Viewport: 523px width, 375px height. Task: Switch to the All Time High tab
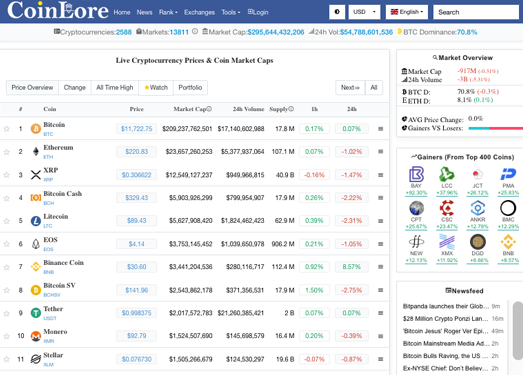[x=115, y=88]
